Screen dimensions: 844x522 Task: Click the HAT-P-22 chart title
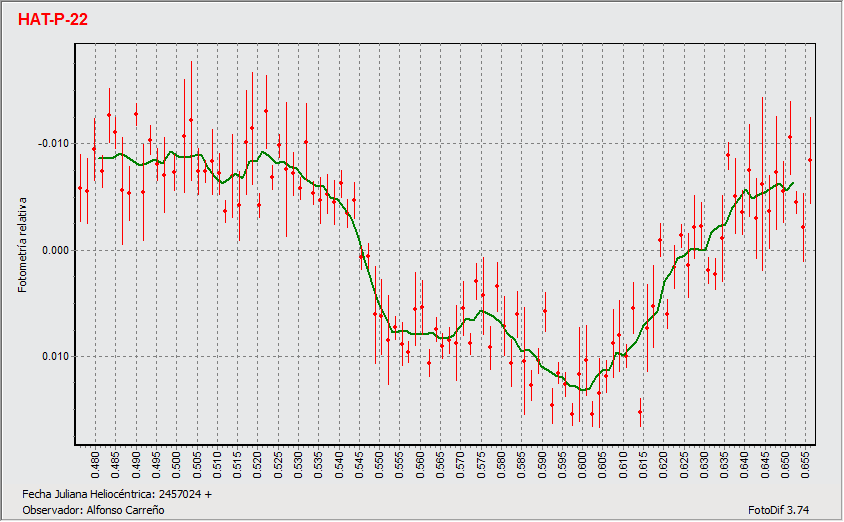point(54,19)
